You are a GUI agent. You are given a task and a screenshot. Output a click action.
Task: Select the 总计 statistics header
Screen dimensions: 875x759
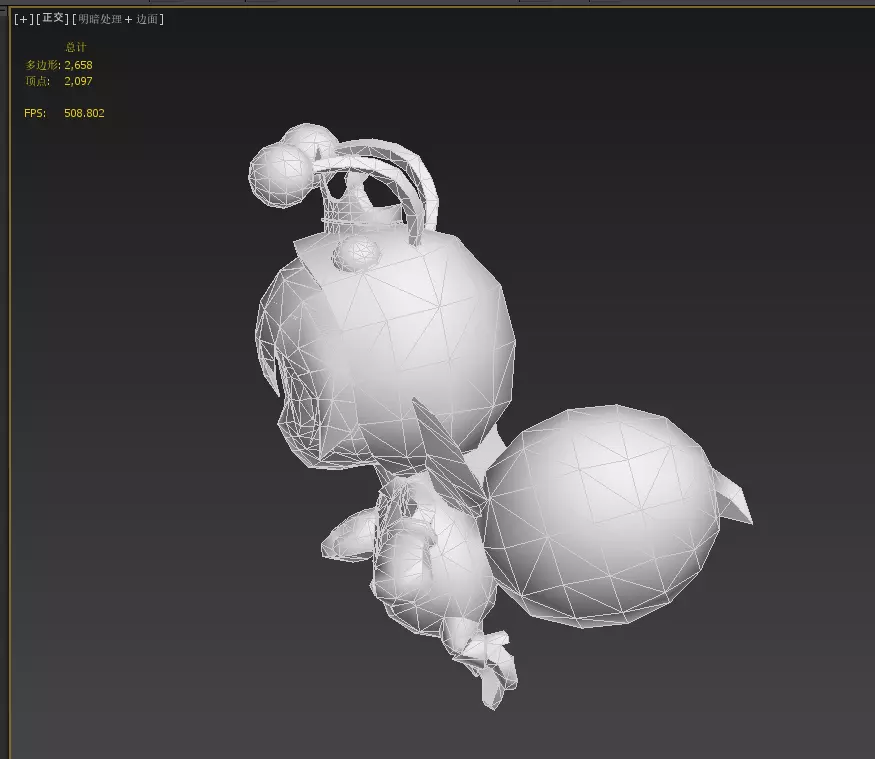76,47
